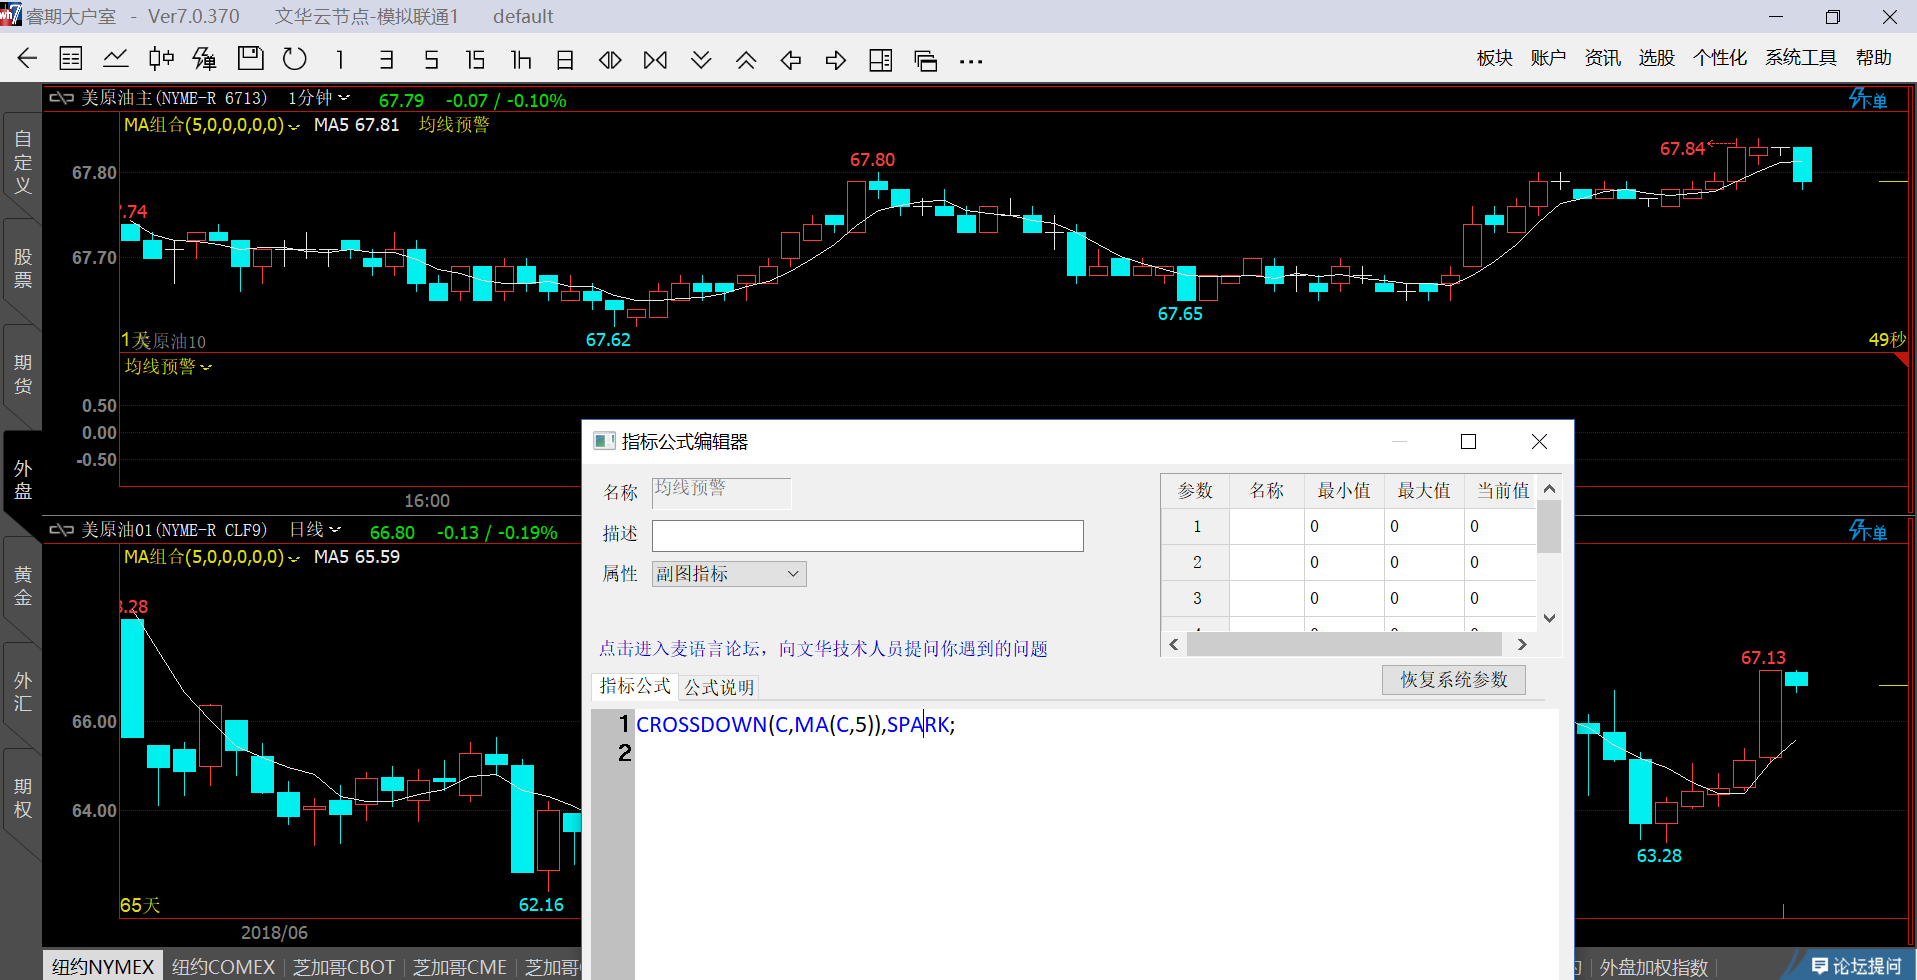The height and width of the screenshot is (980, 1917).
Task: Click the refresh circular arrow icon
Action: [294, 59]
